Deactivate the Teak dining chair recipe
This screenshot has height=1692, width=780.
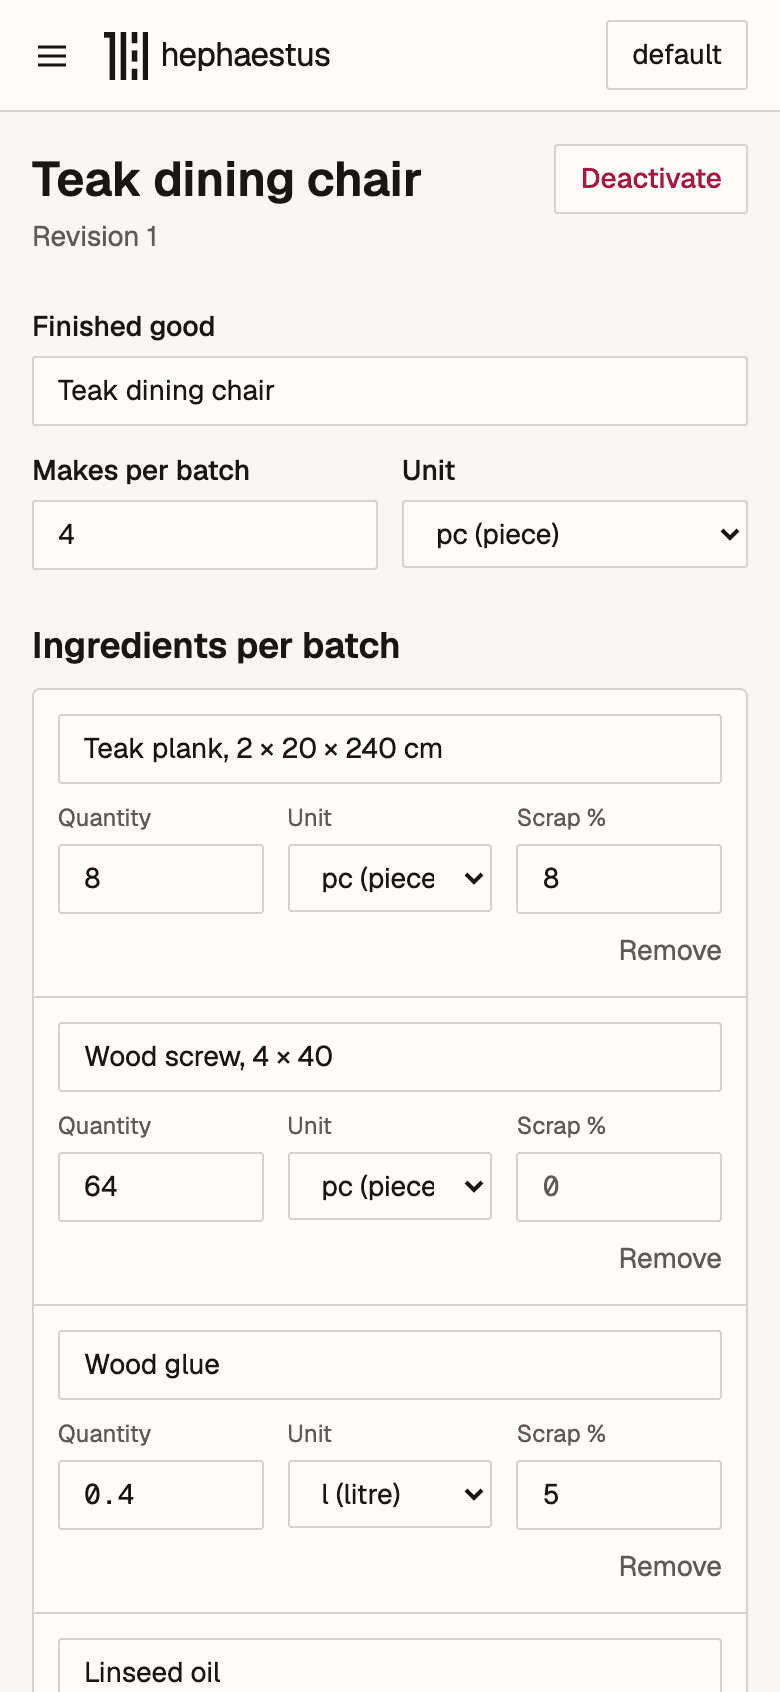(x=651, y=179)
